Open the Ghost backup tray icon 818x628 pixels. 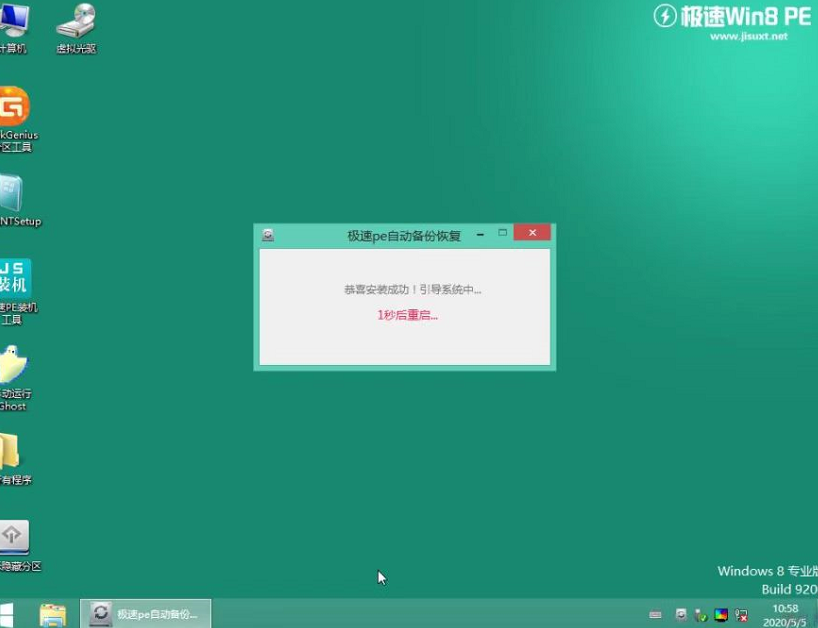point(682,613)
